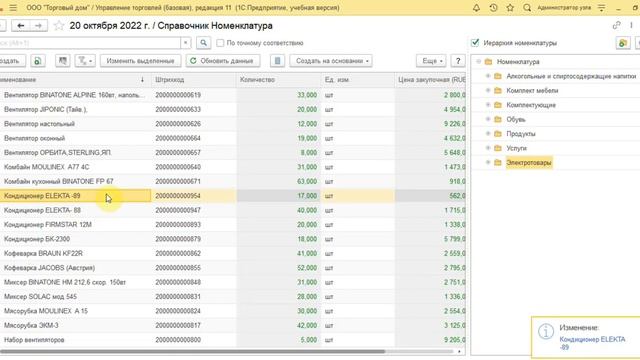This screenshot has height=360, width=640.
Task: Click the horizontal scrollbar of the list
Action: click(x=192, y=351)
